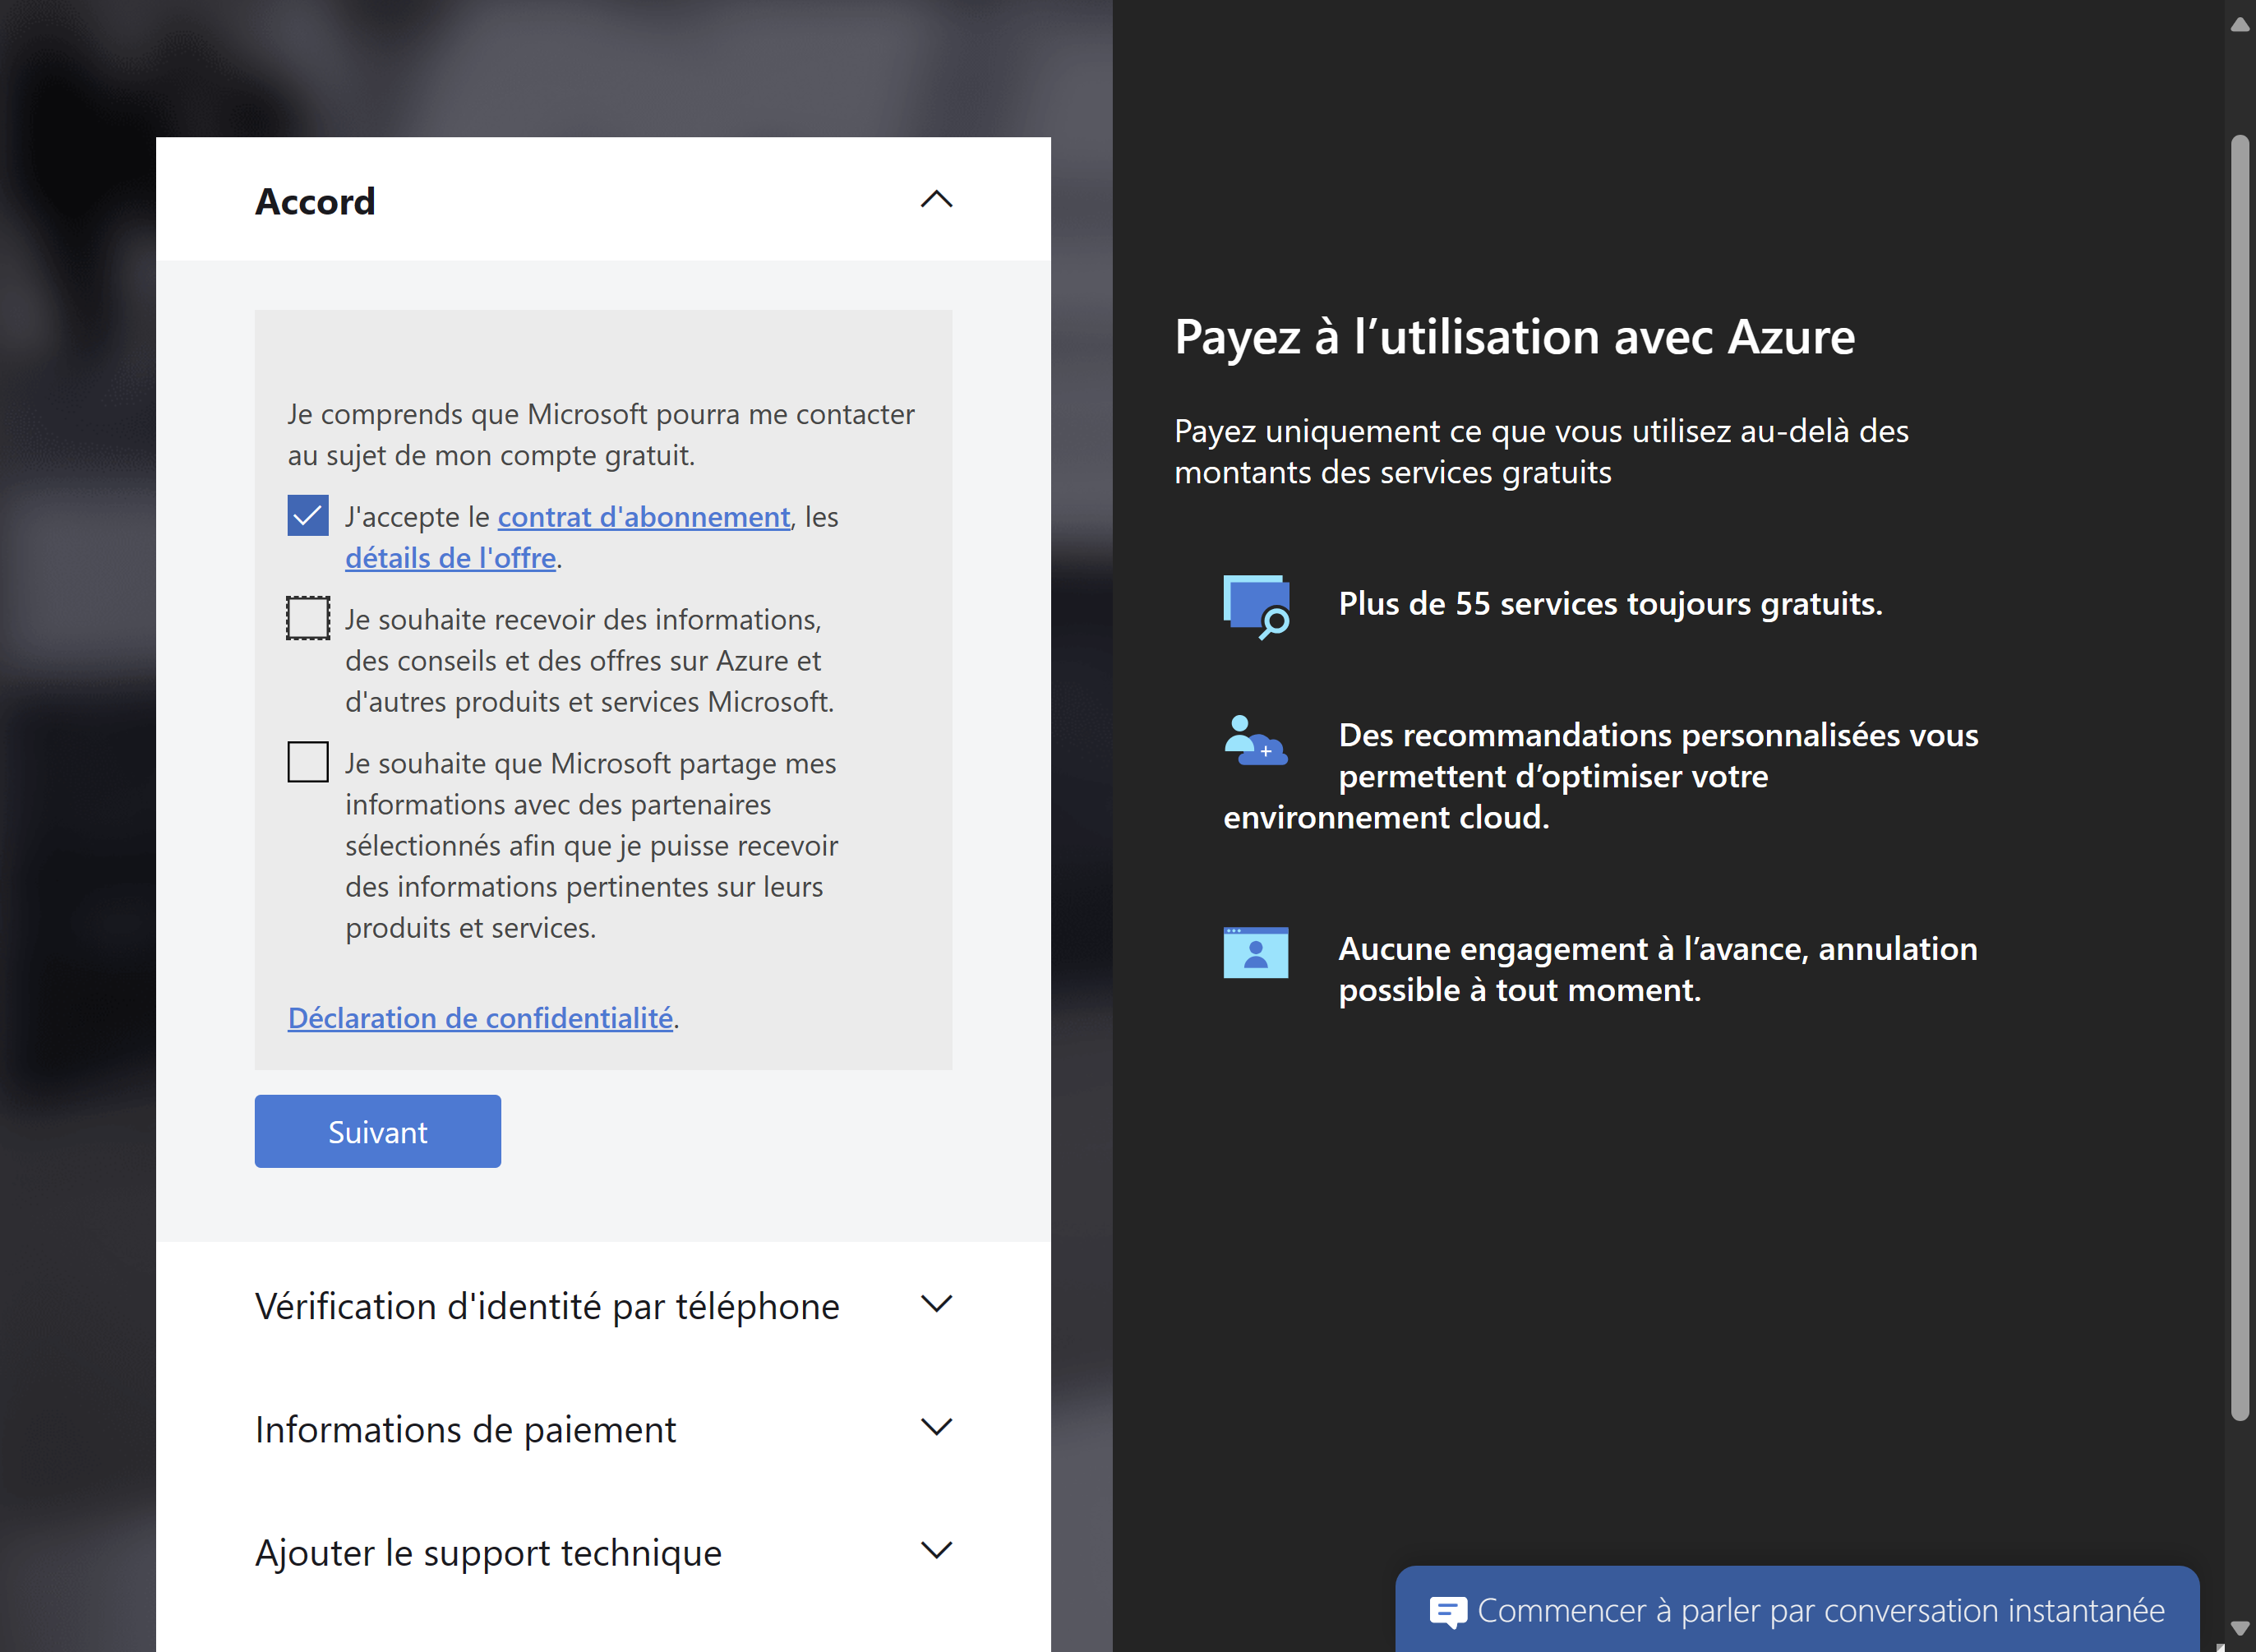Check the receive Azure information and offers checkbox

[x=308, y=618]
